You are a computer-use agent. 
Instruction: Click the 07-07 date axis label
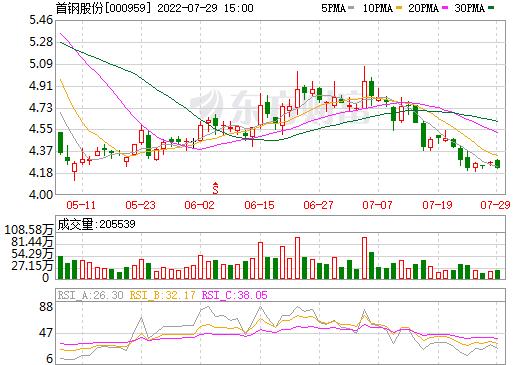377,205
